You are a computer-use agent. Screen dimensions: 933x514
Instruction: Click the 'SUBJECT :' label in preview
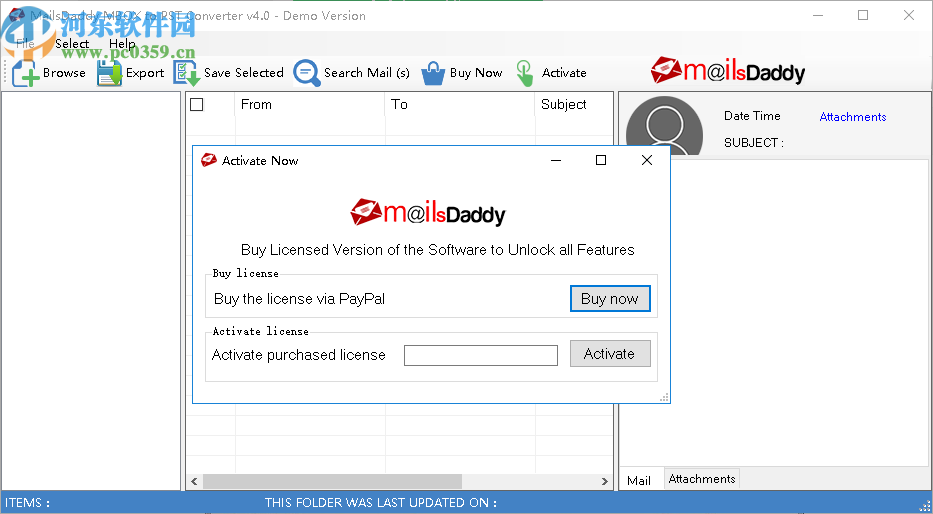[x=754, y=143]
